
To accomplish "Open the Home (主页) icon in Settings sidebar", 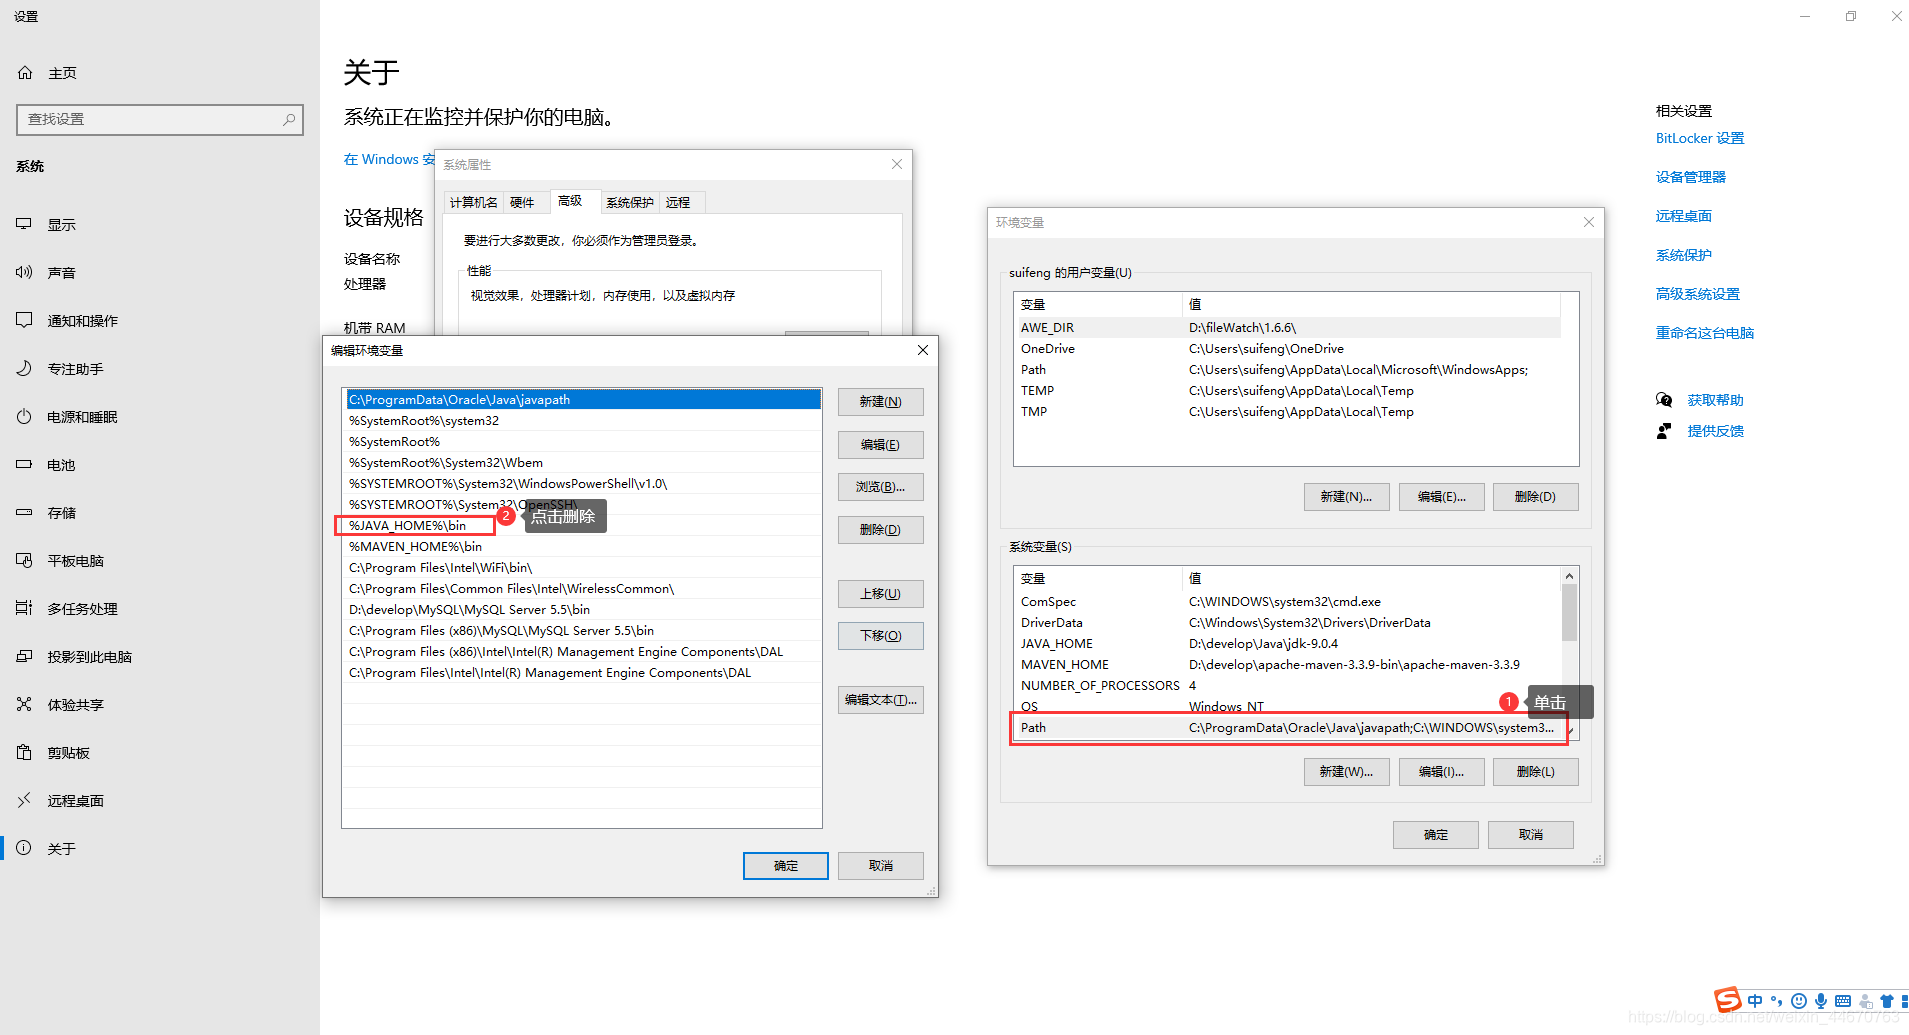I will point(25,73).
